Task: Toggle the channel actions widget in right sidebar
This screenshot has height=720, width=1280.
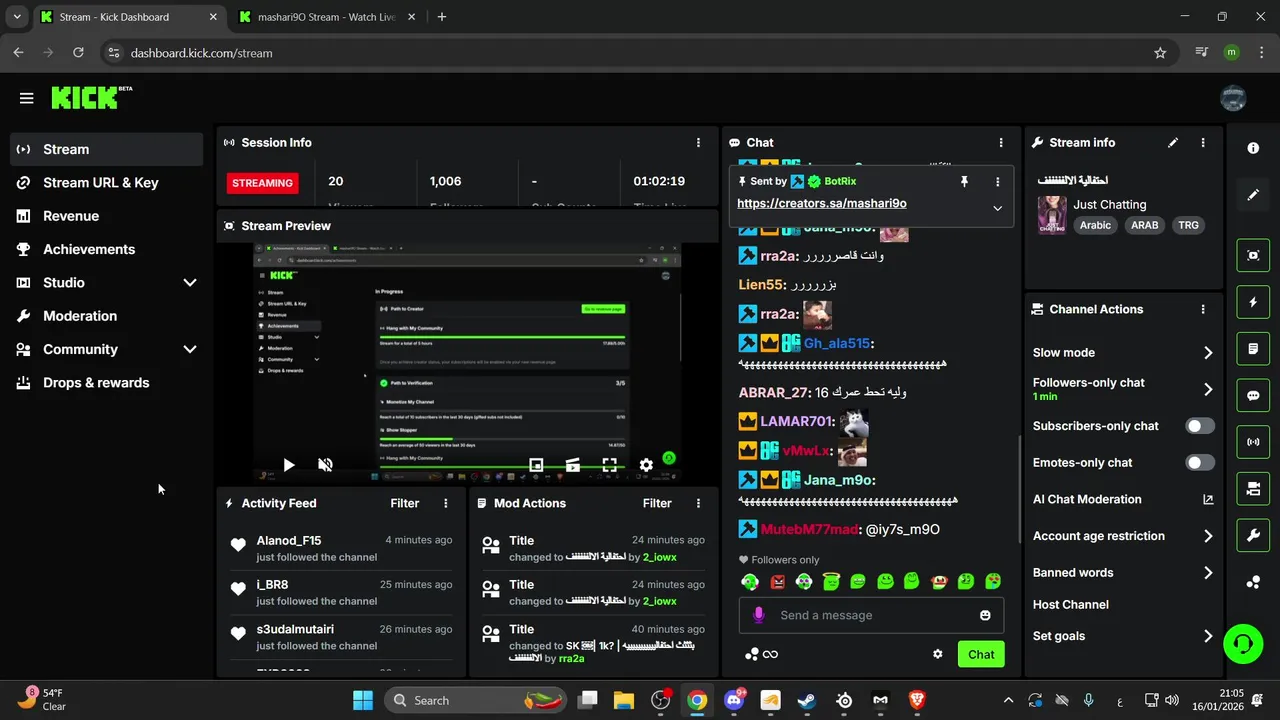Action: [x=1253, y=489]
